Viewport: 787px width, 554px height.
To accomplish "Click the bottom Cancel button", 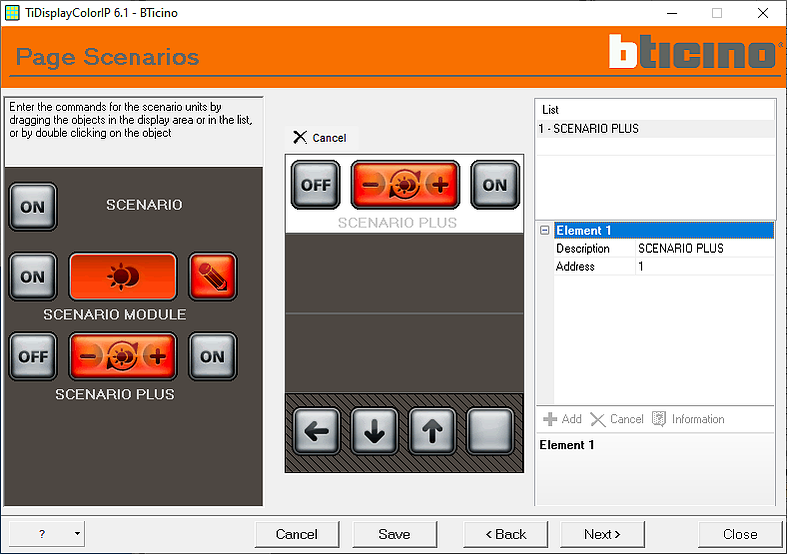I will 297,534.
